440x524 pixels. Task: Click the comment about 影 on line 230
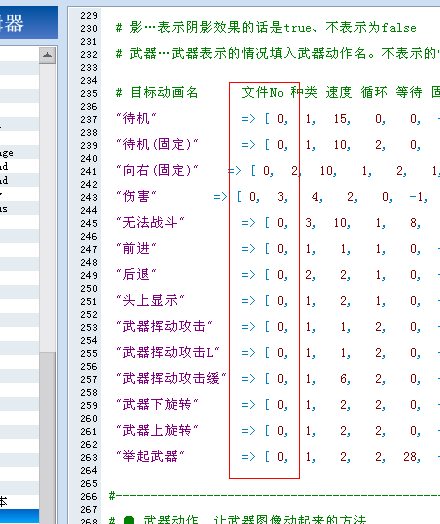click(x=266, y=27)
